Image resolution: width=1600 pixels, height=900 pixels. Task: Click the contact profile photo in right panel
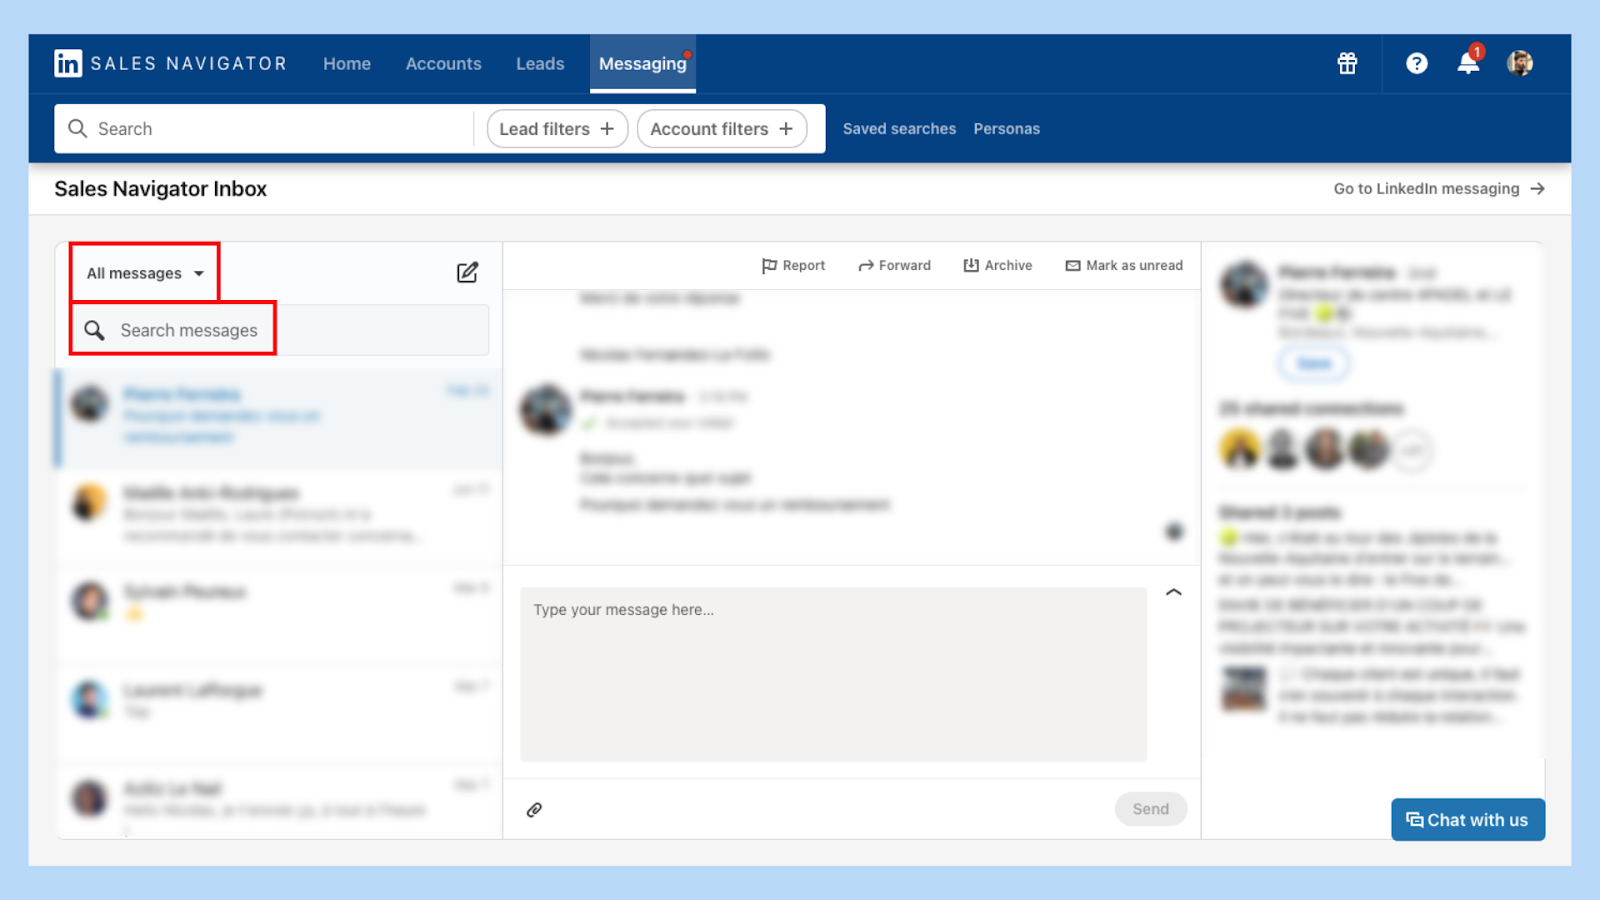(x=1244, y=285)
